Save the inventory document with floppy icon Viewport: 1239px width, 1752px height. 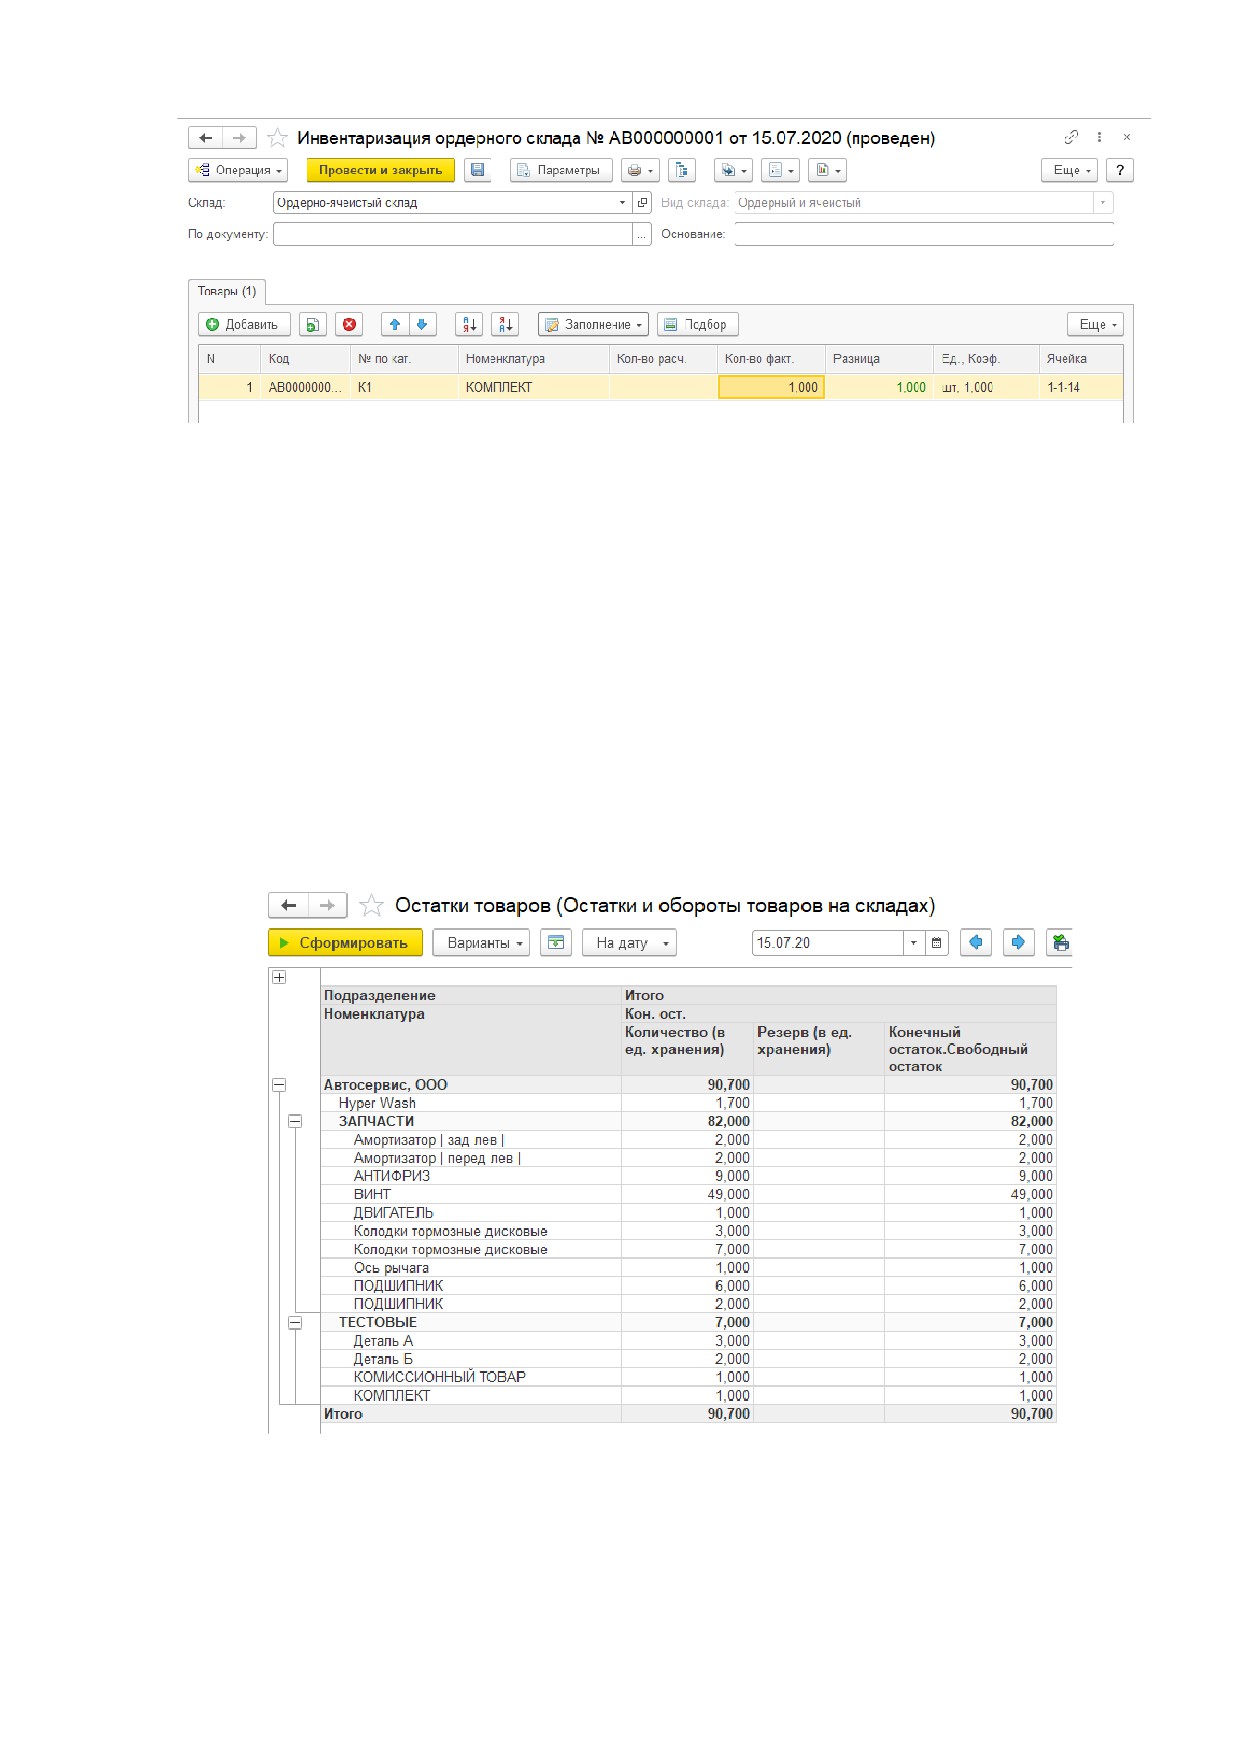pyautogui.click(x=478, y=170)
